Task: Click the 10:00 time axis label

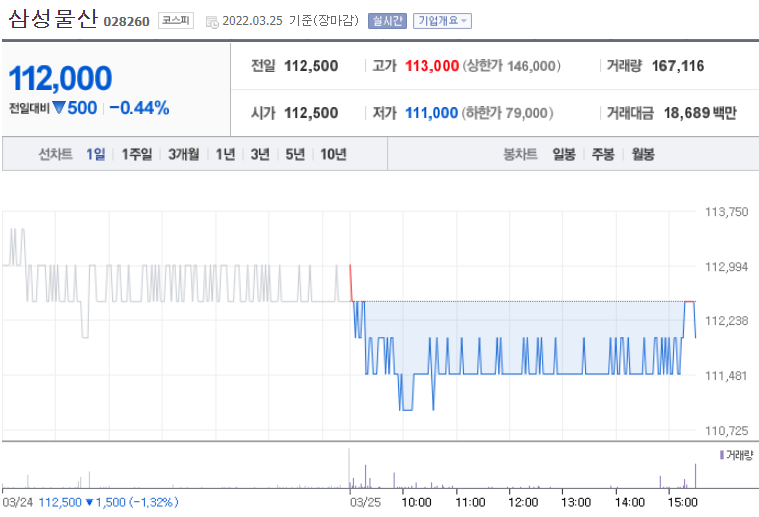Action: coord(416,502)
